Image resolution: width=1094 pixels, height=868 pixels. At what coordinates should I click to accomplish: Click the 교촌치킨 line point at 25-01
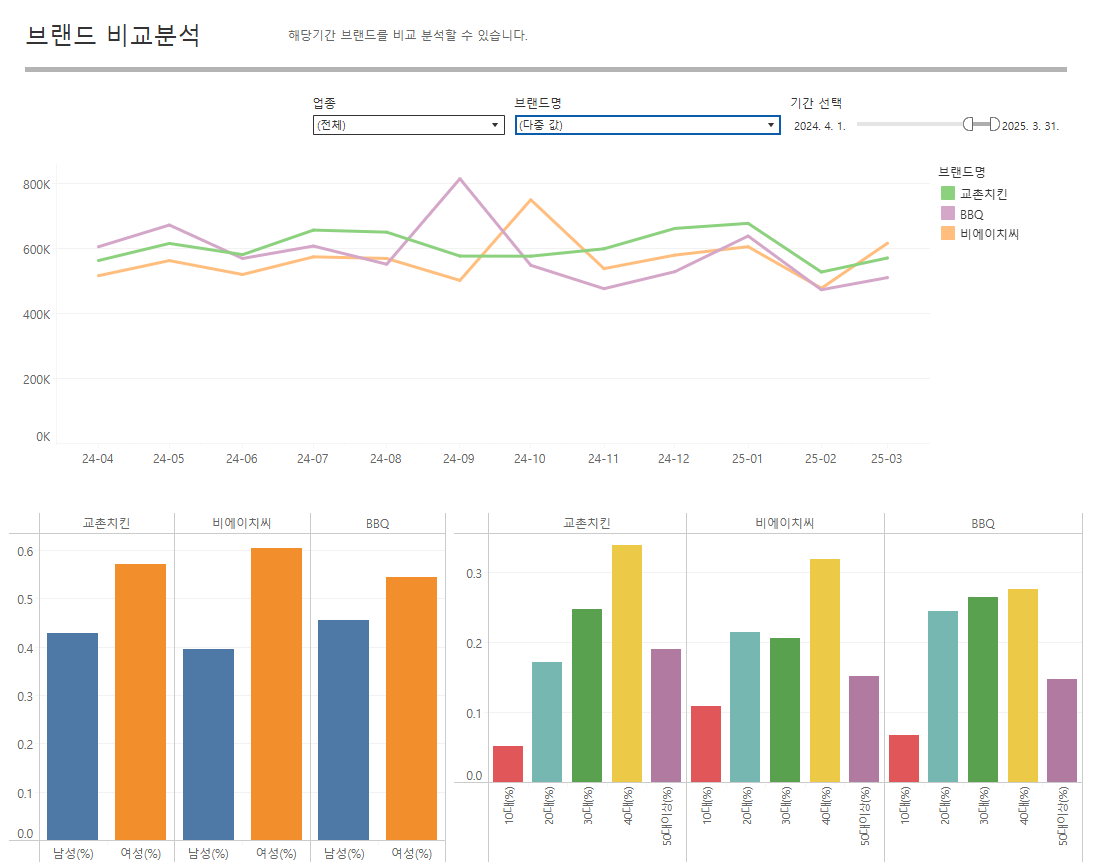[748, 223]
